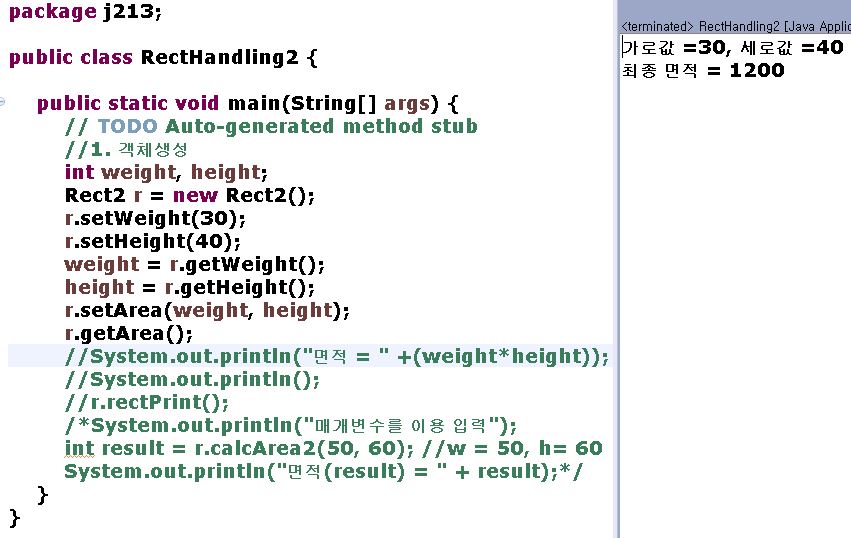Click the 'weight = r.getWeight();' line
Viewport: 851px width, 538px height.
click(194, 265)
